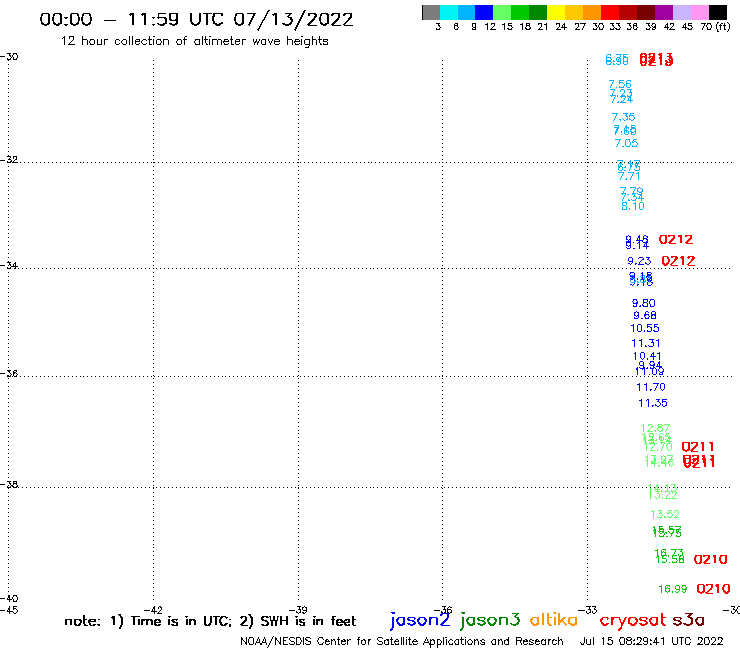
Task: Click the red '0210' label beside 15.58
Action: point(710,559)
